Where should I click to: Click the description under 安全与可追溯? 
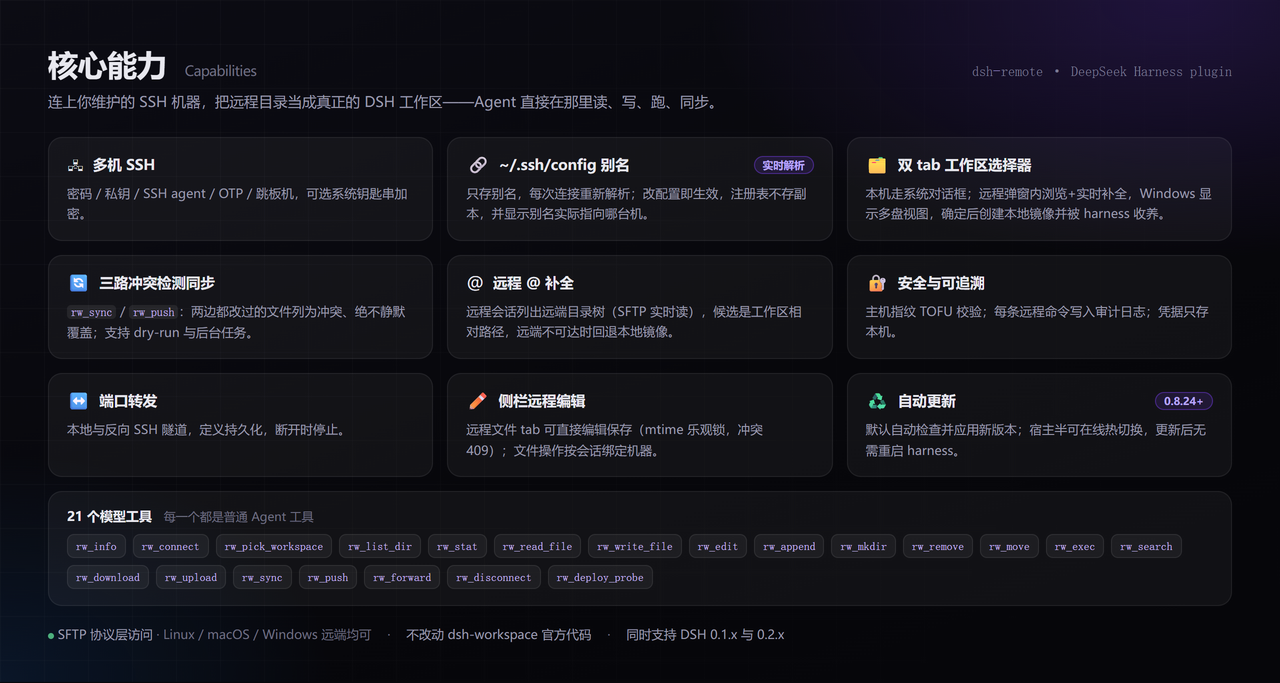[x=1037, y=322]
